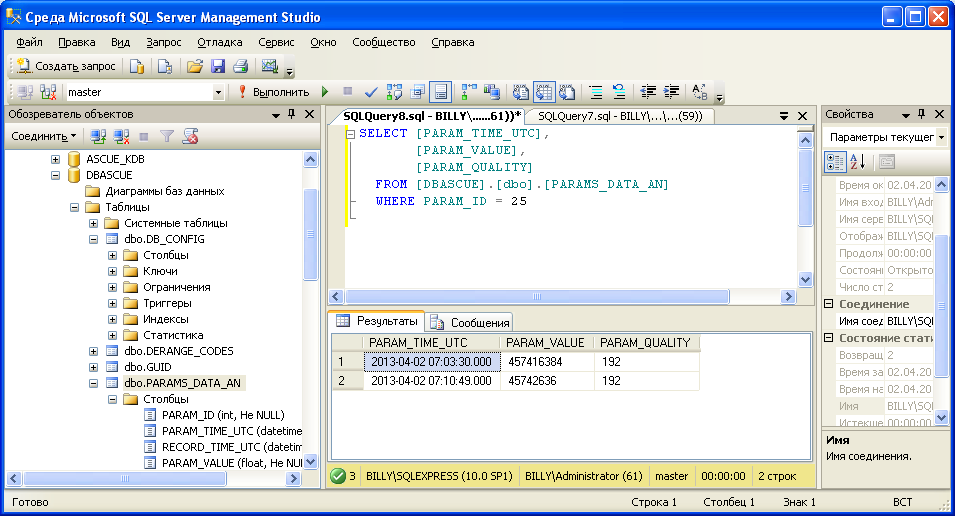Screen dimensions: 955x516
Task: Click the Object Explorer icon right of the funnel
Action: pos(190,136)
